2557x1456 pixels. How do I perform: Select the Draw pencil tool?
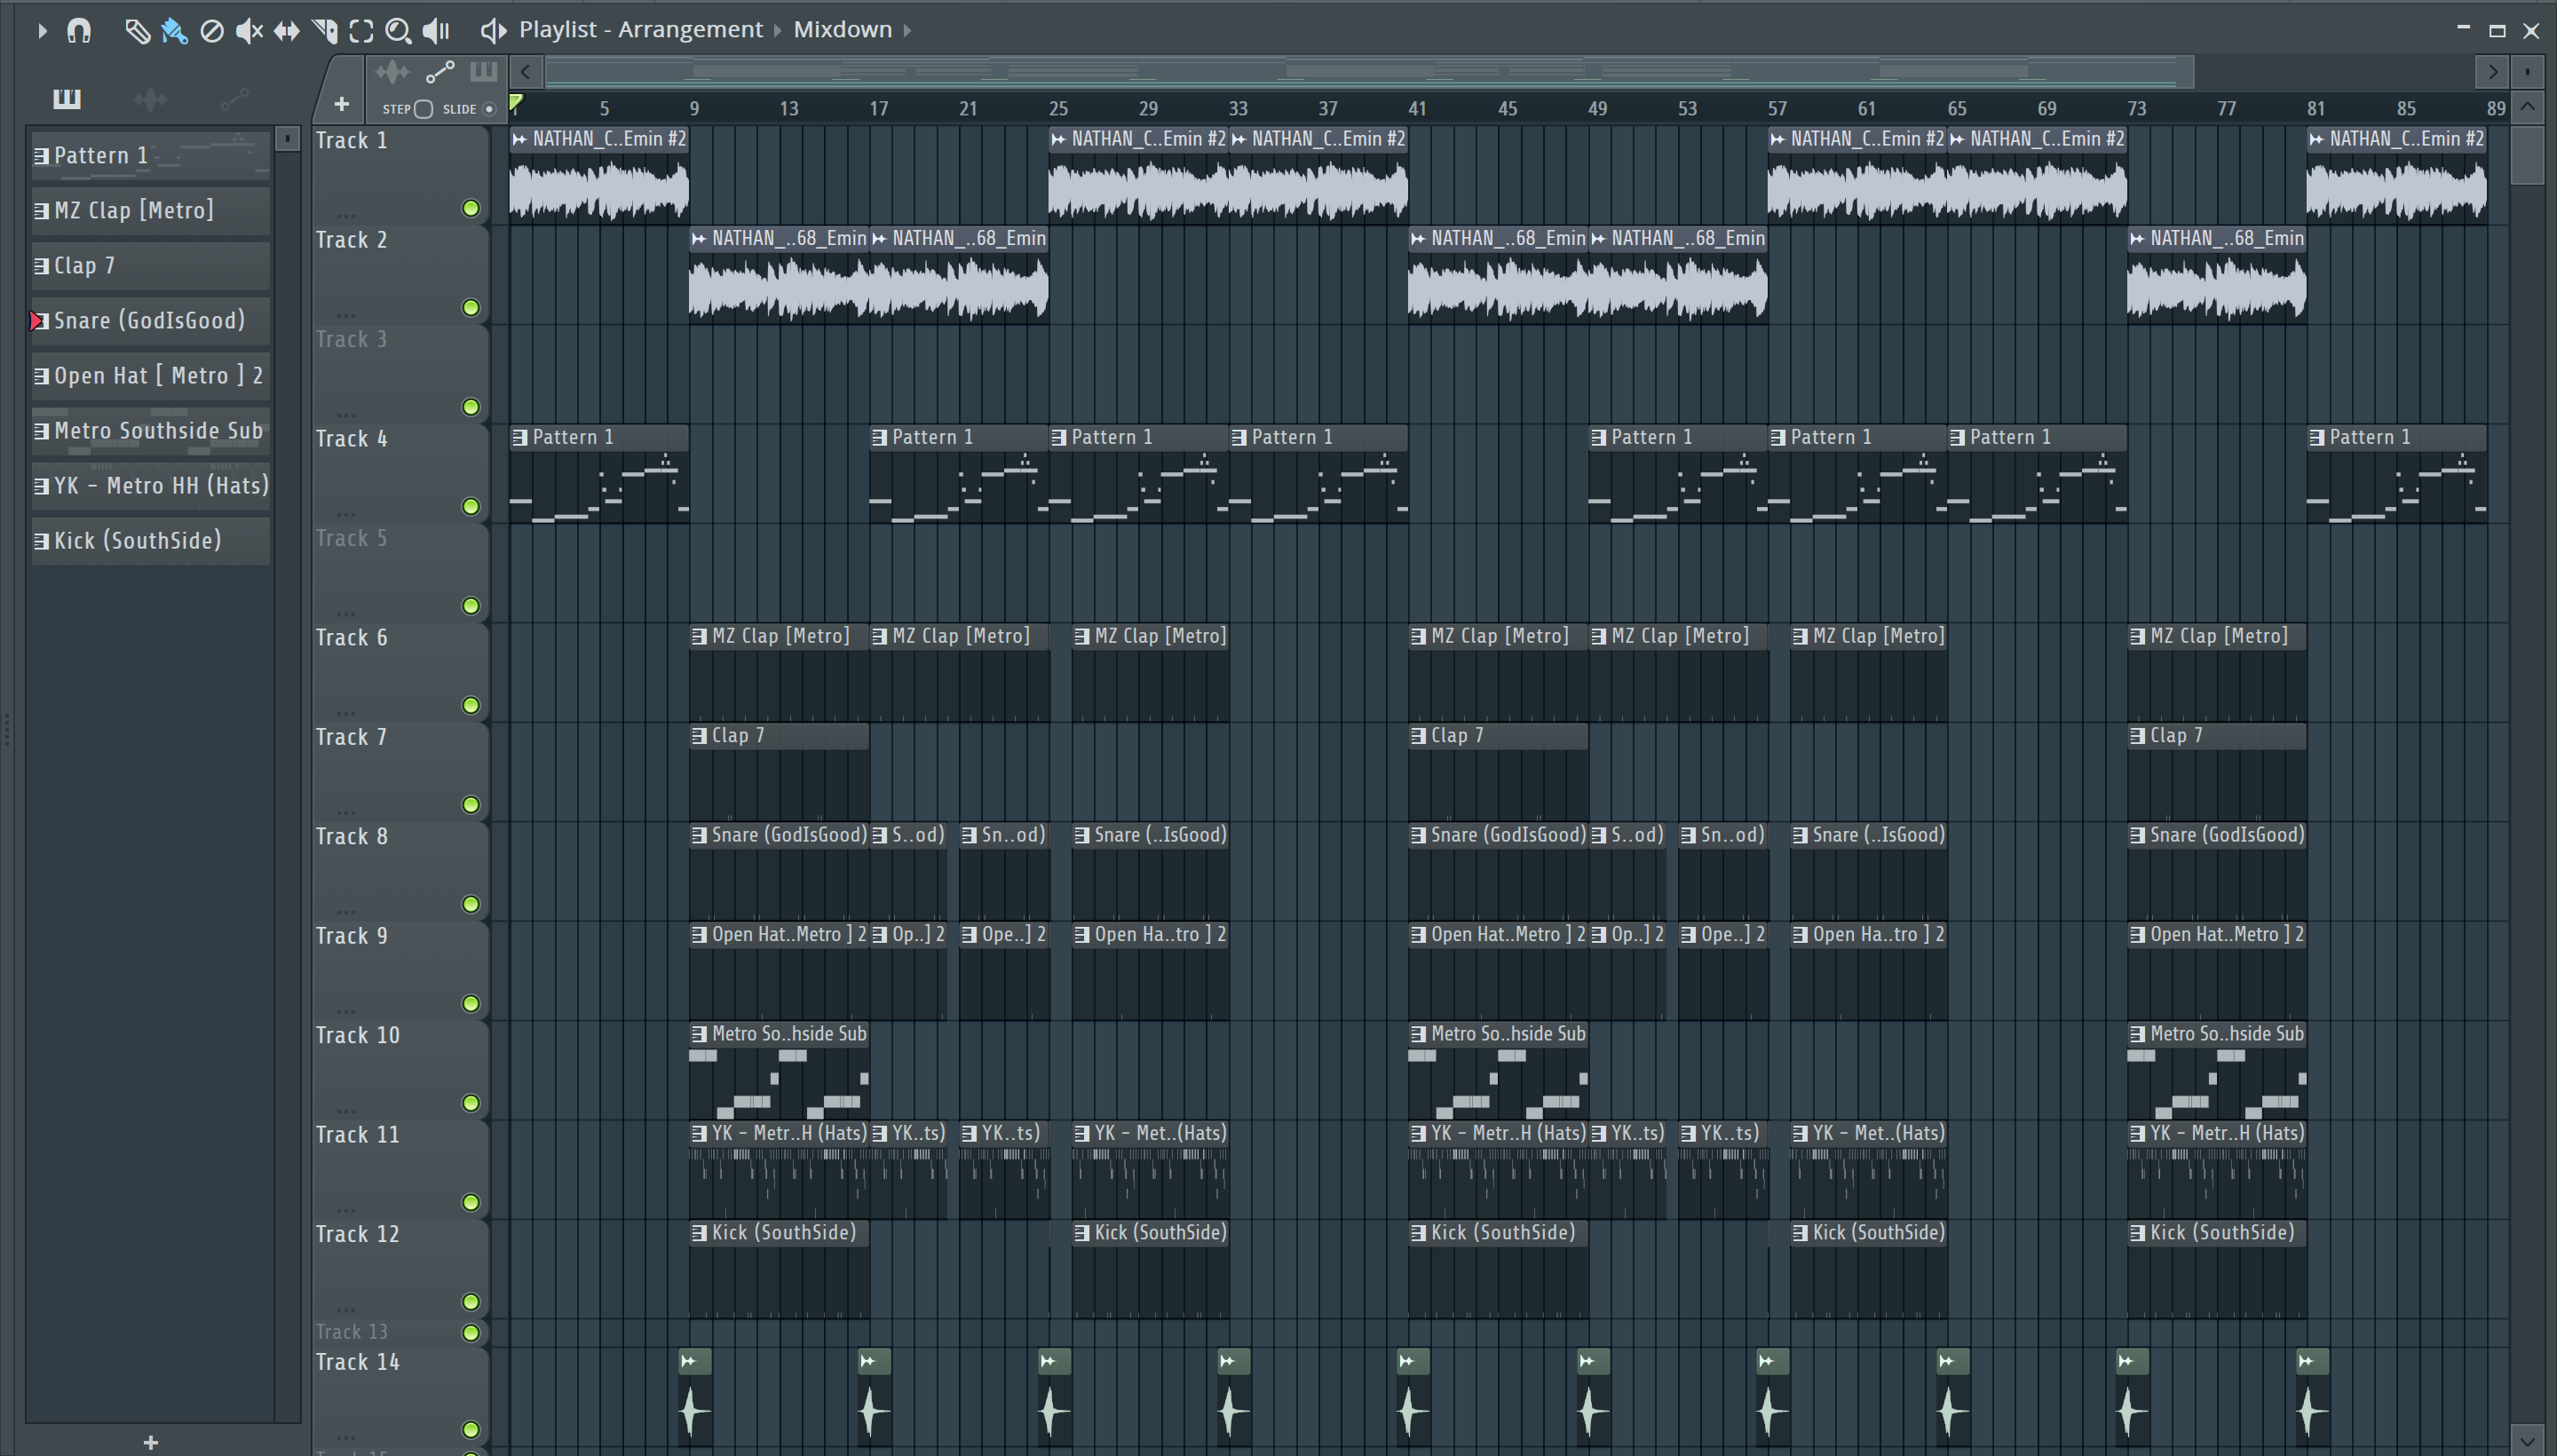click(137, 31)
